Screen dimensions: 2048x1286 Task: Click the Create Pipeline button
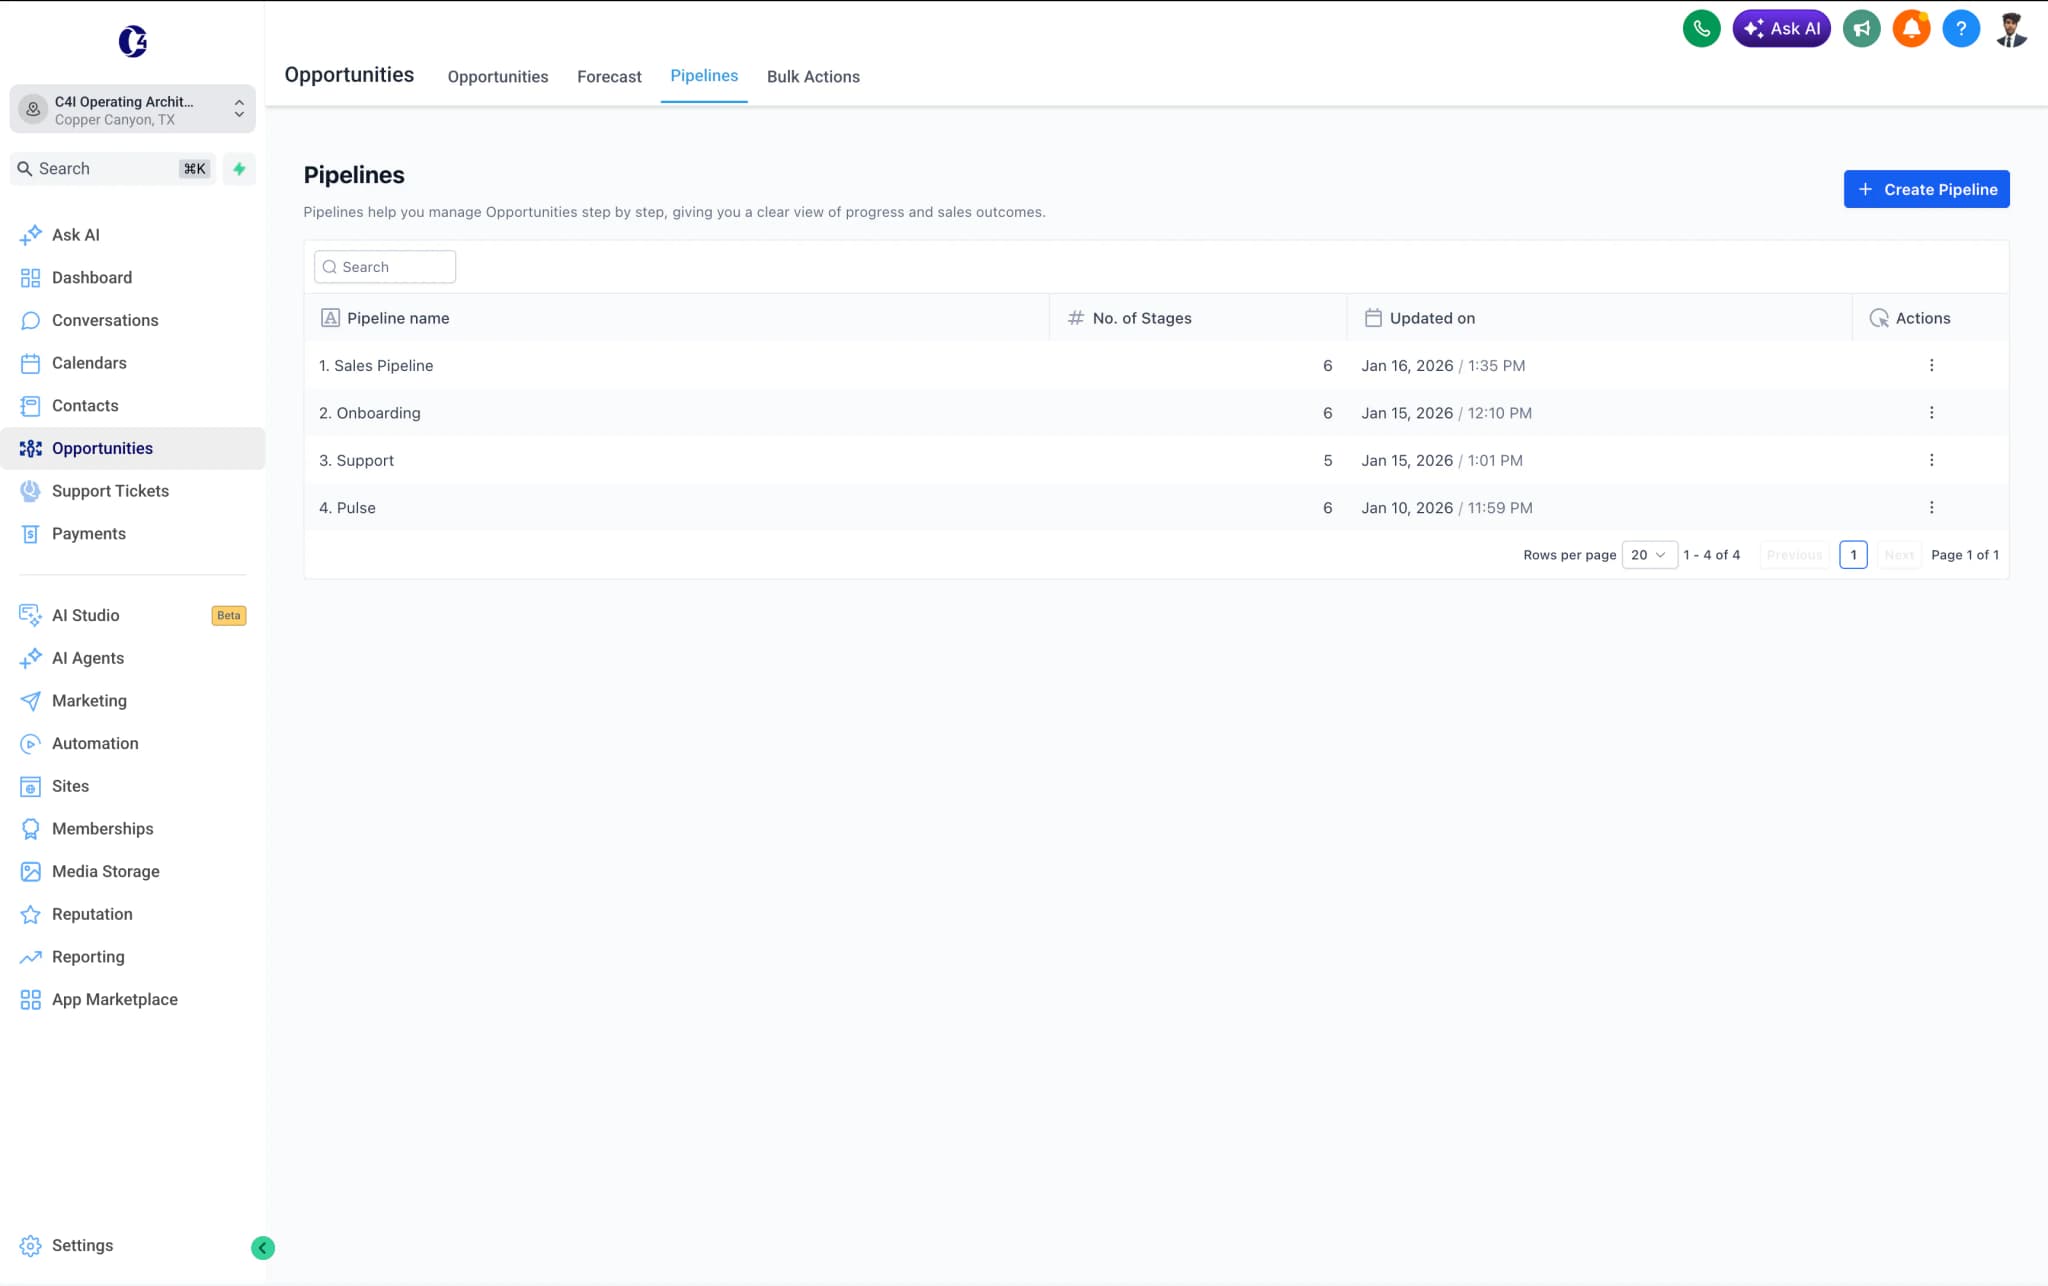(x=1926, y=189)
